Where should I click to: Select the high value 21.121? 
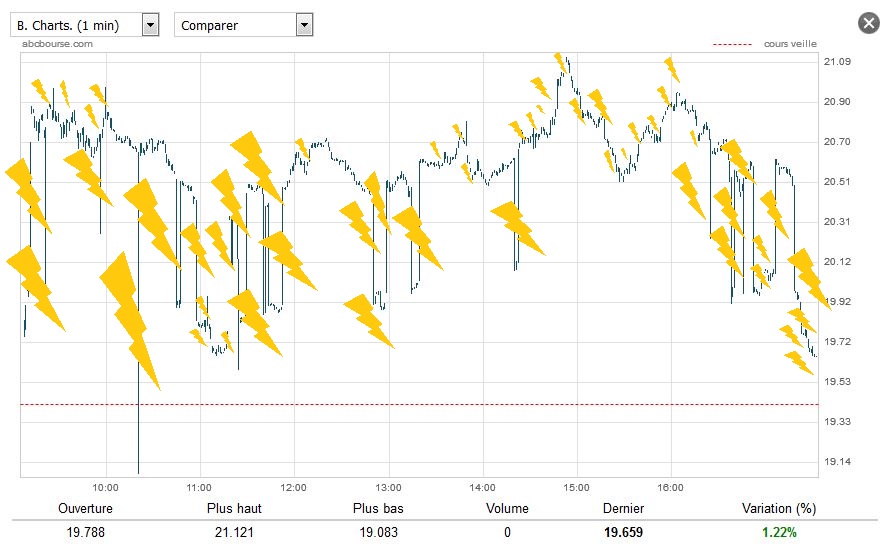point(234,532)
